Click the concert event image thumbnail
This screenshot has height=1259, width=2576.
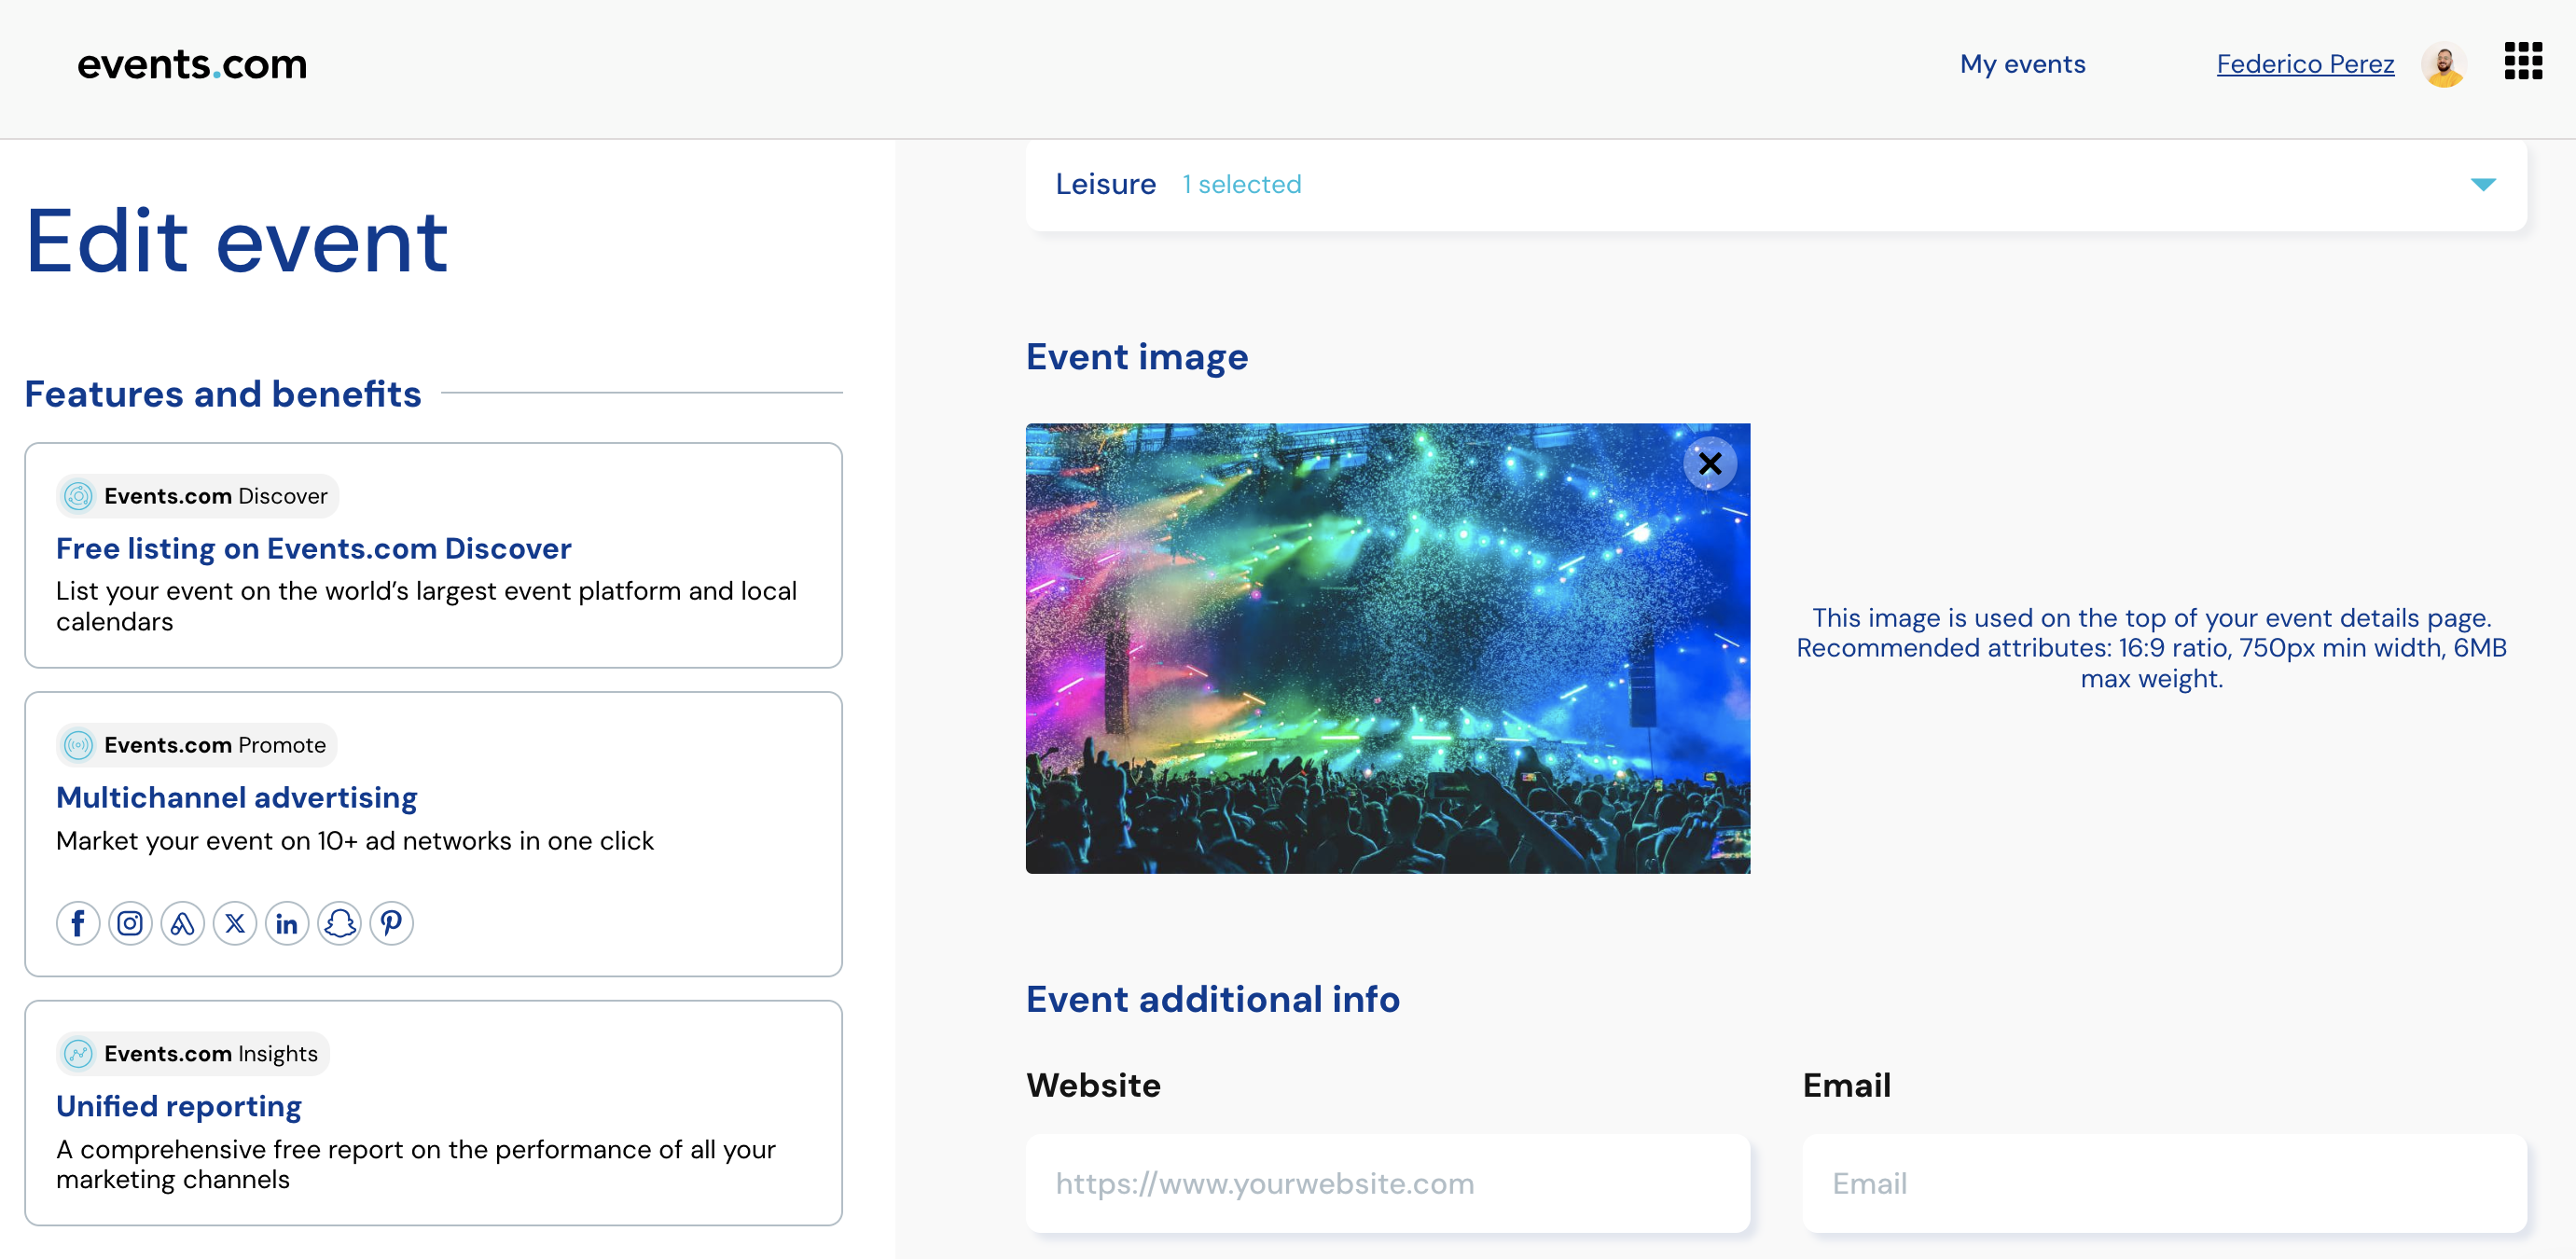(1388, 648)
